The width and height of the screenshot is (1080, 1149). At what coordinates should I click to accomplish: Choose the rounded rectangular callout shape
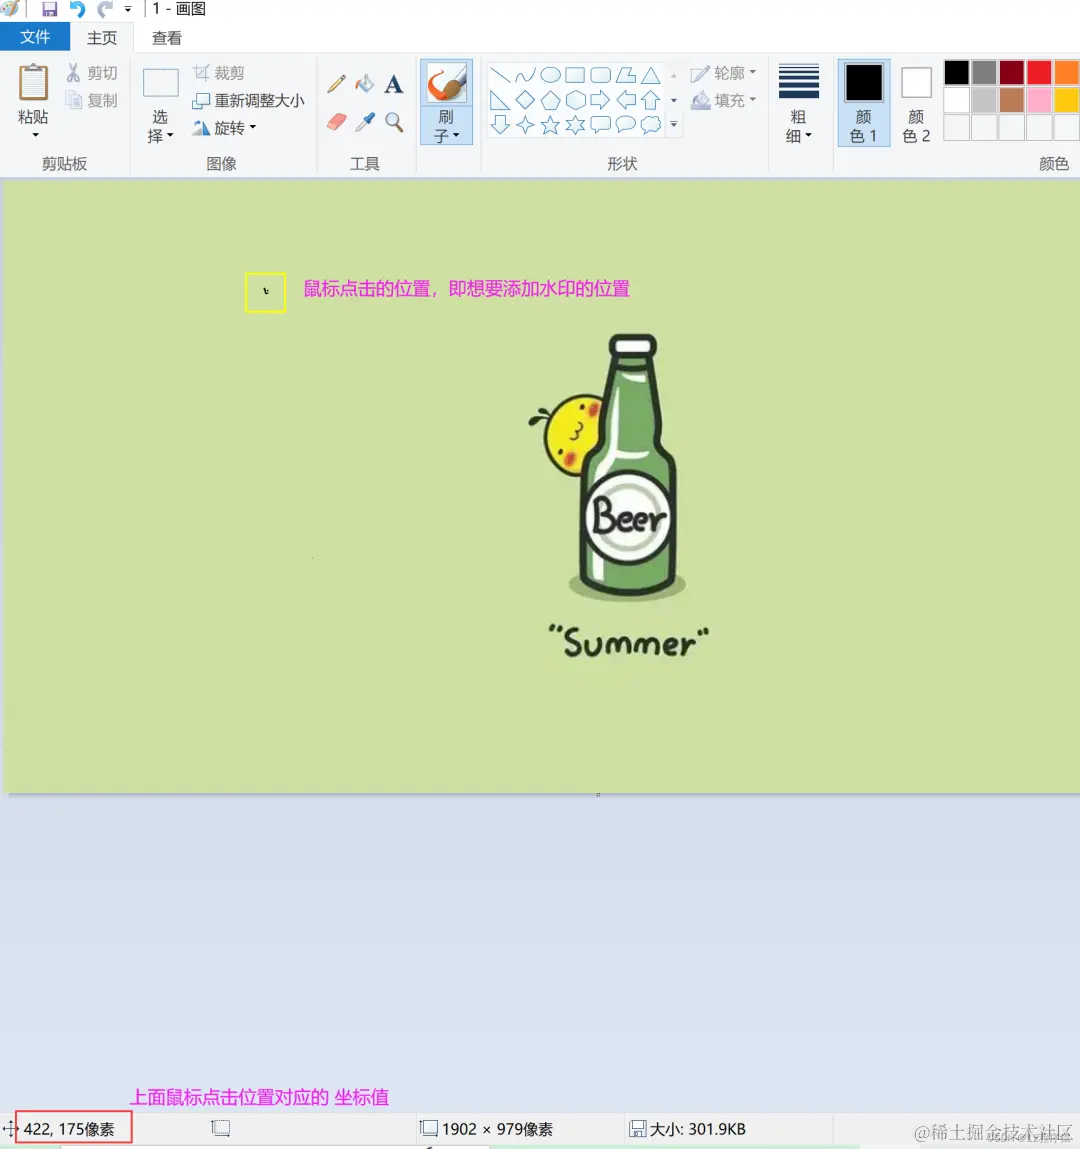[600, 125]
